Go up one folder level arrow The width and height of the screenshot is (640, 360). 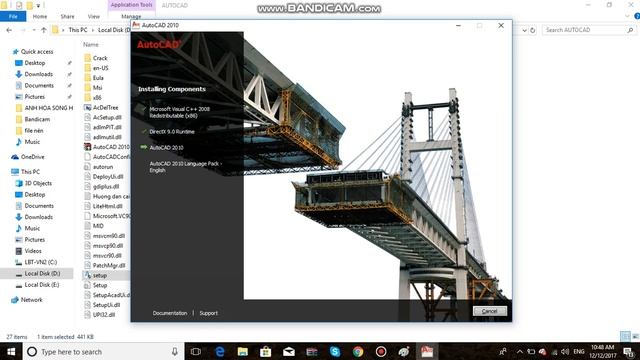[44, 30]
